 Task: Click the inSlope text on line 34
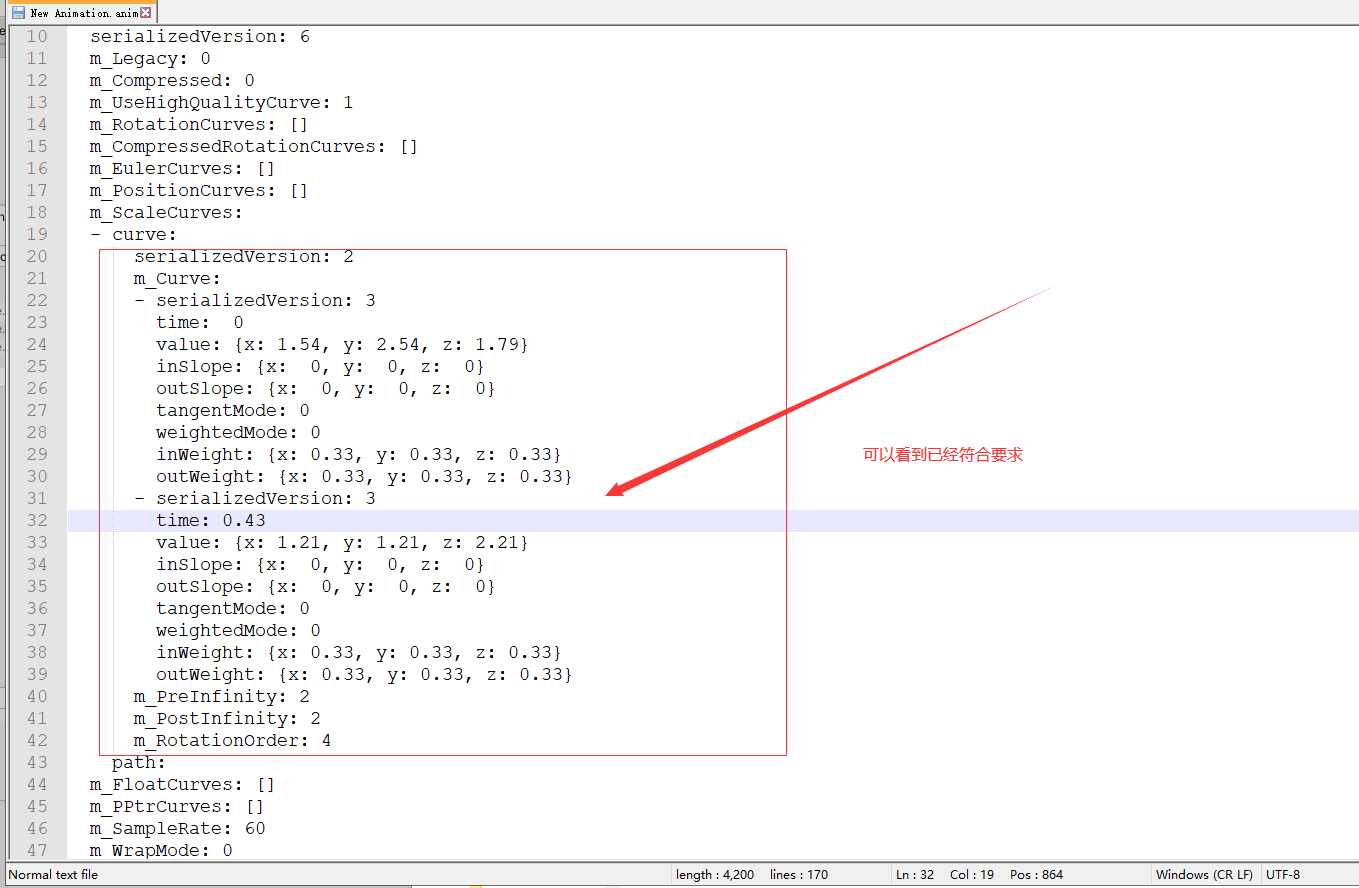320,564
